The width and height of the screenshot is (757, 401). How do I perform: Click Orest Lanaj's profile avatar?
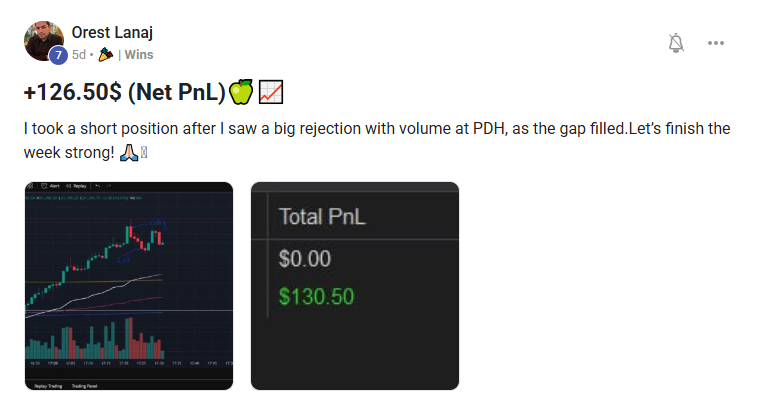pyautogui.click(x=43, y=41)
